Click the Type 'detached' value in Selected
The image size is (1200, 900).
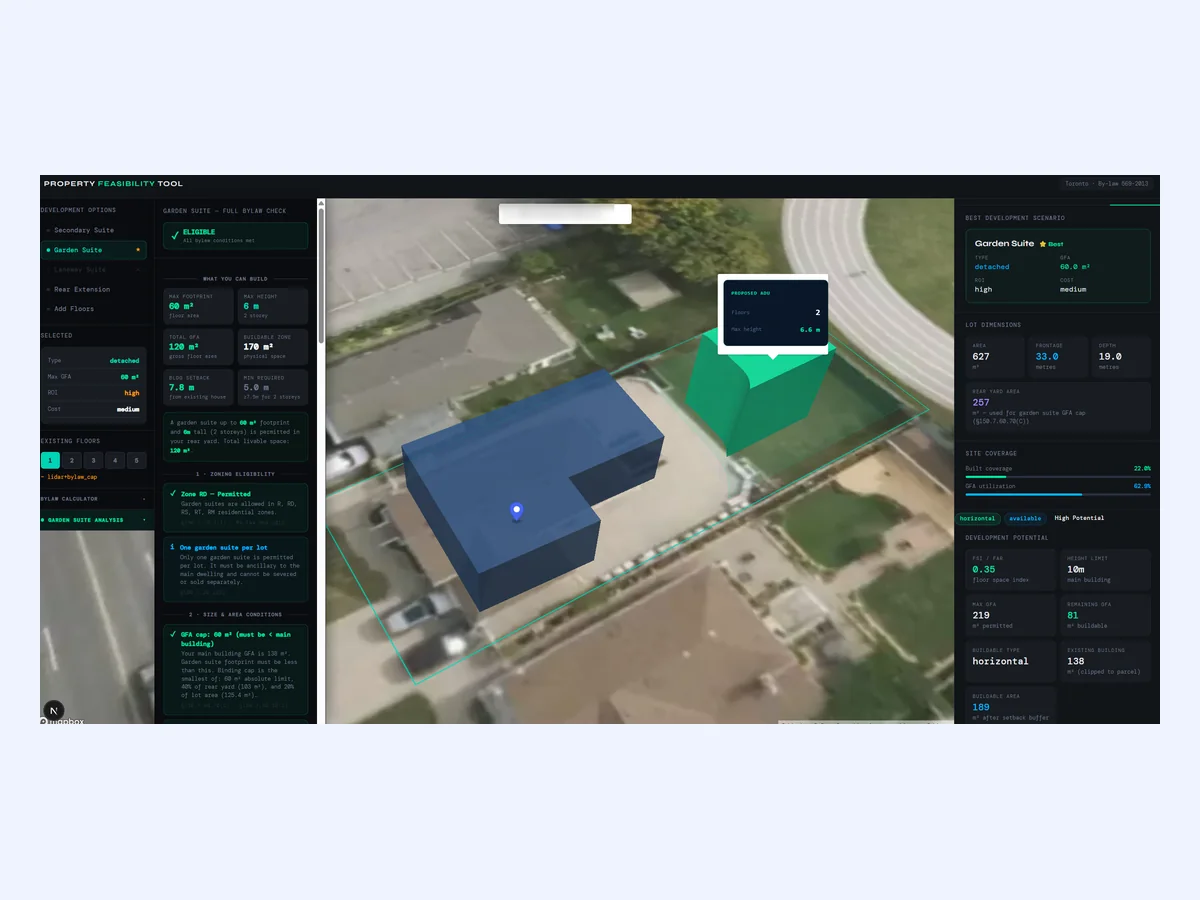(124, 360)
